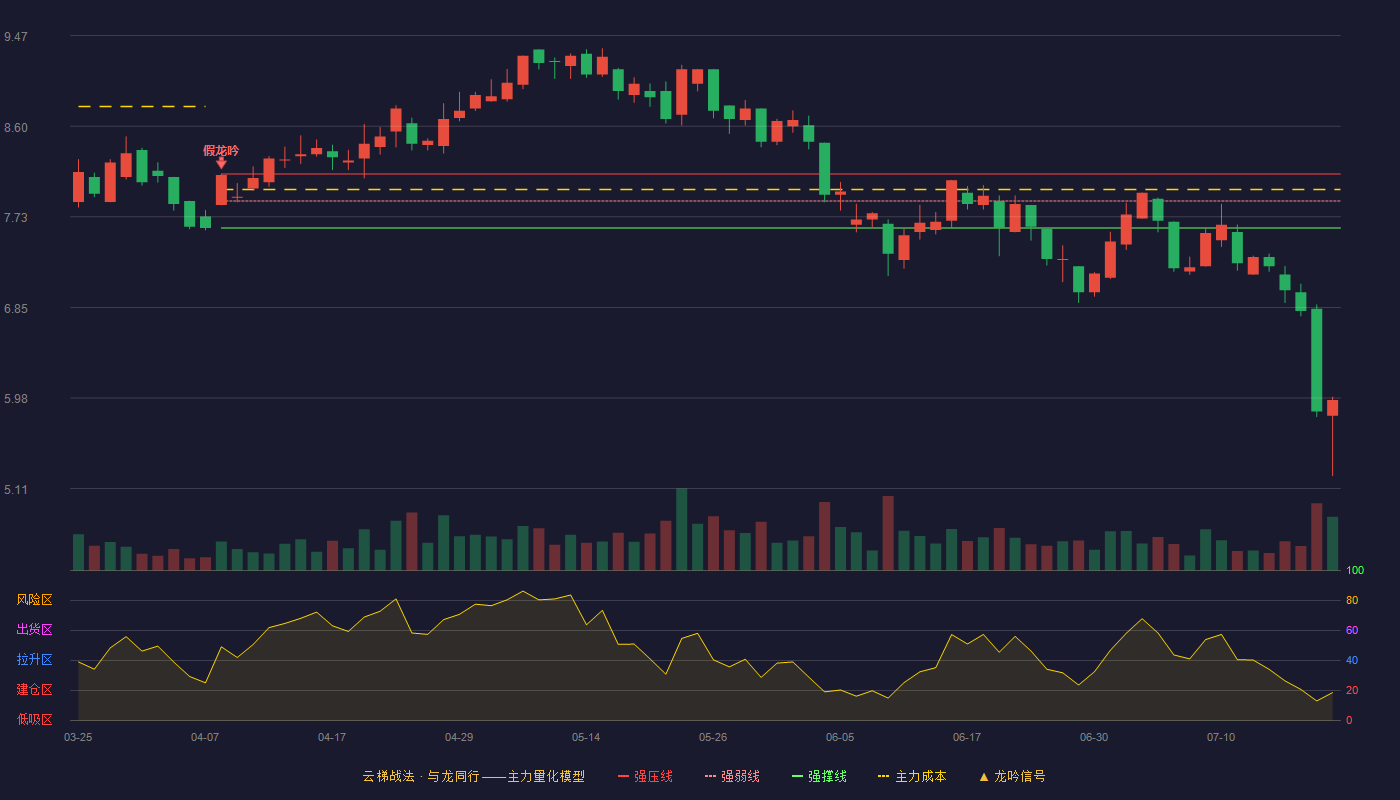Viewport: 1400px width, 800px height.
Task: Select the 04-29 date label
Action: click(x=459, y=737)
